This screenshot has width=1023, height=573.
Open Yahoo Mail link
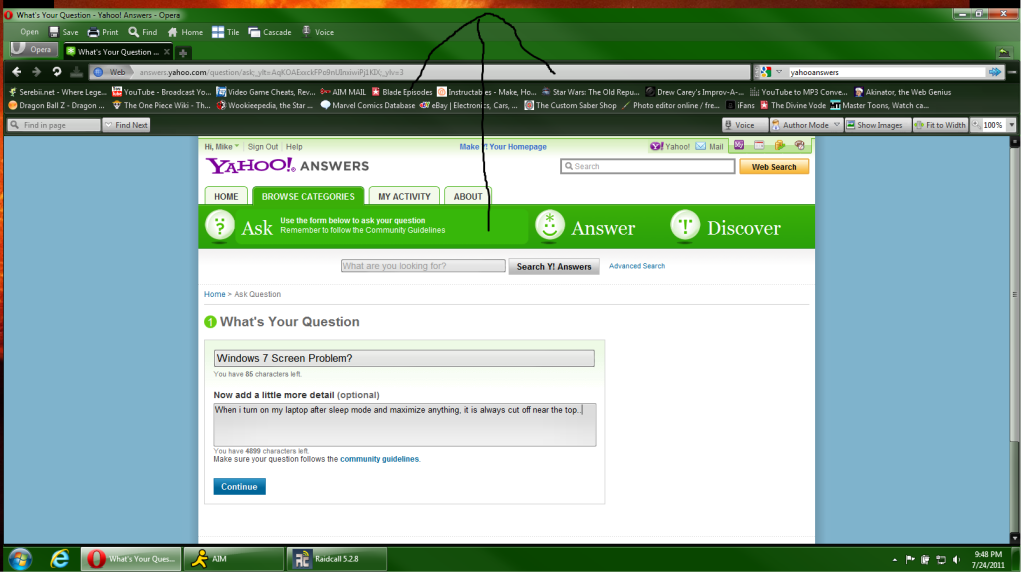[x=709, y=147]
